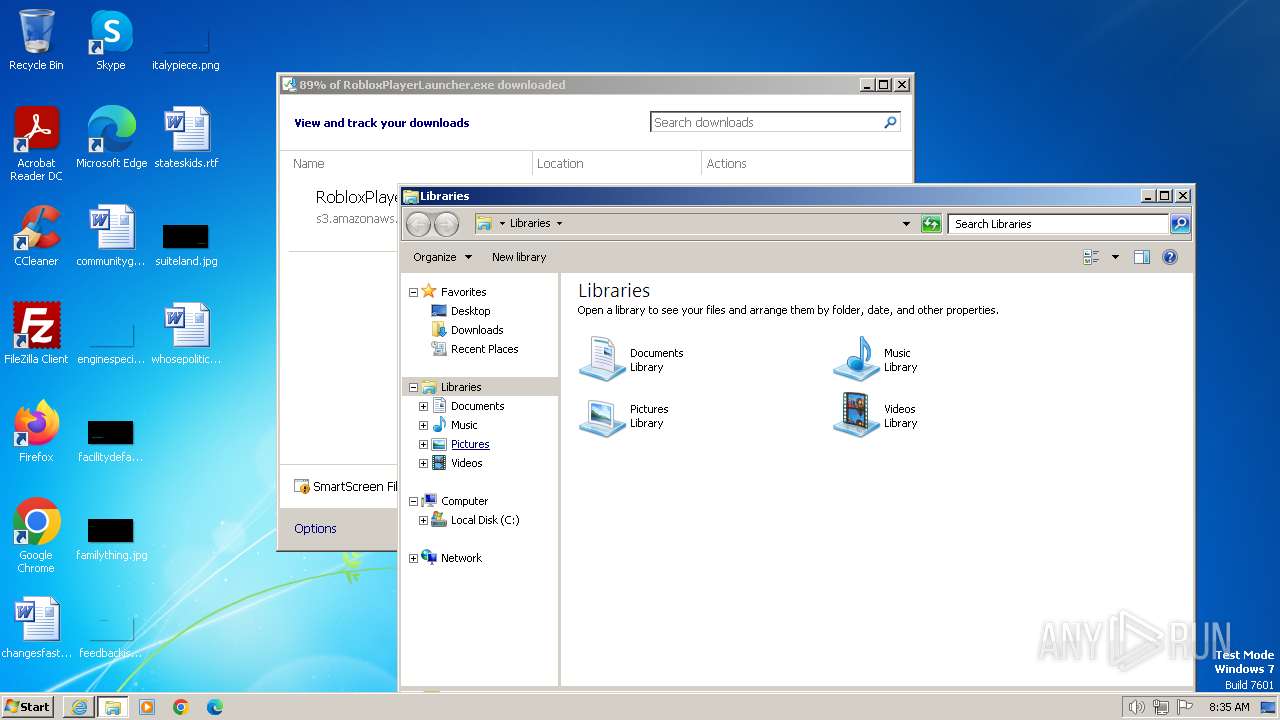This screenshot has width=1280, height=720.
Task: Expand the Videos tree node
Action: (x=424, y=463)
